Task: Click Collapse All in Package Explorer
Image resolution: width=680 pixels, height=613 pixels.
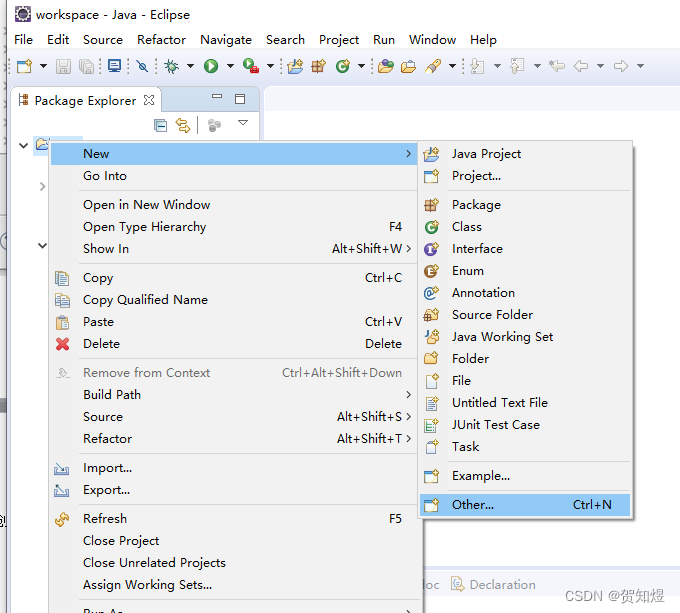Action: click(160, 125)
